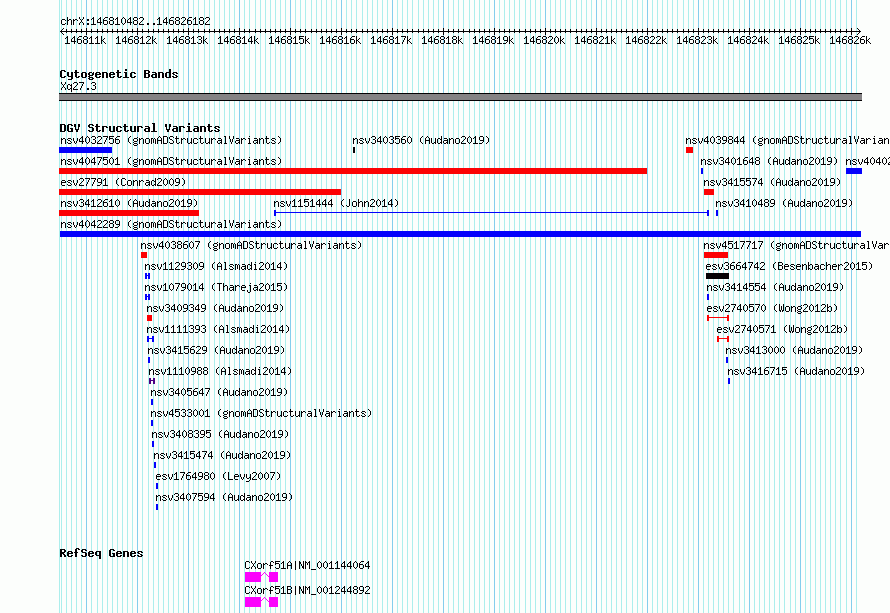890x613 pixels.
Task: Click the thin blue line of nsv1151444
Action: point(492,213)
